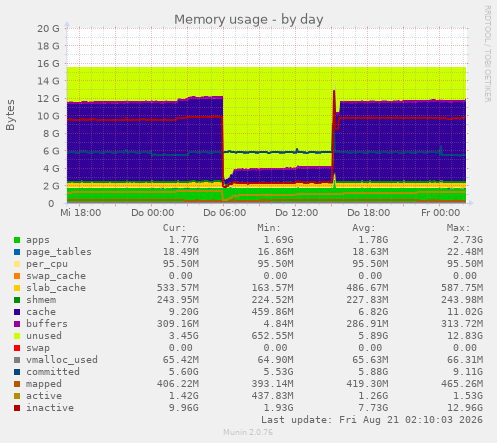This screenshot has width=497, height=443.
Task: Click the page_tables blue legend swatch
Action: [17, 252]
